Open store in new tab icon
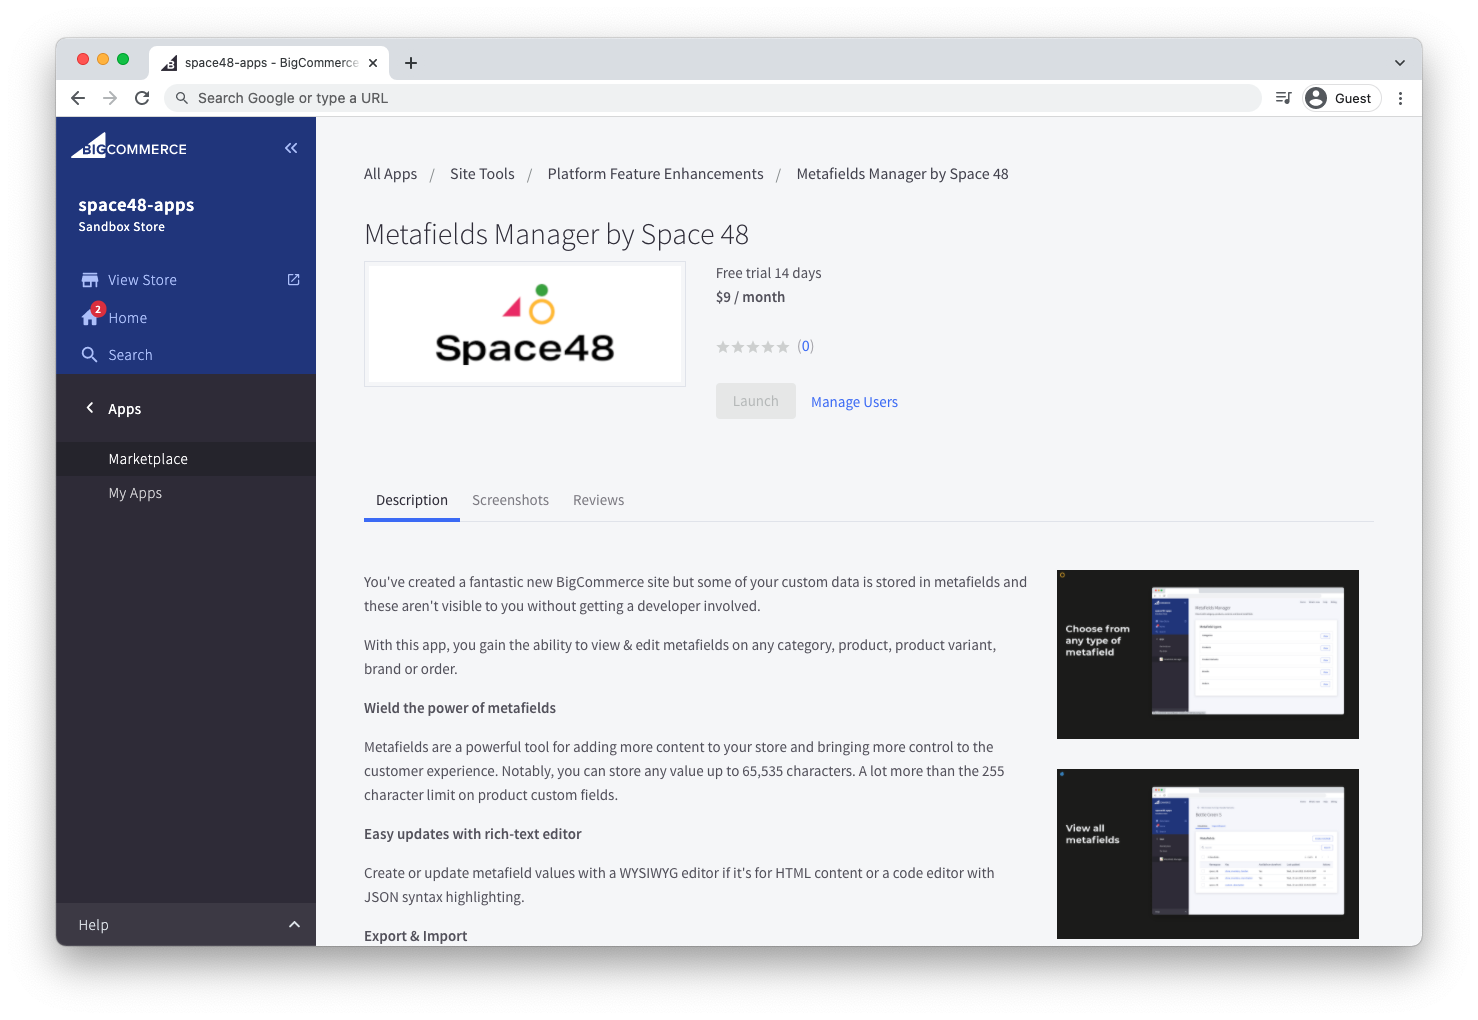Screen dimensions: 1478x1020 pyautogui.click(x=294, y=280)
